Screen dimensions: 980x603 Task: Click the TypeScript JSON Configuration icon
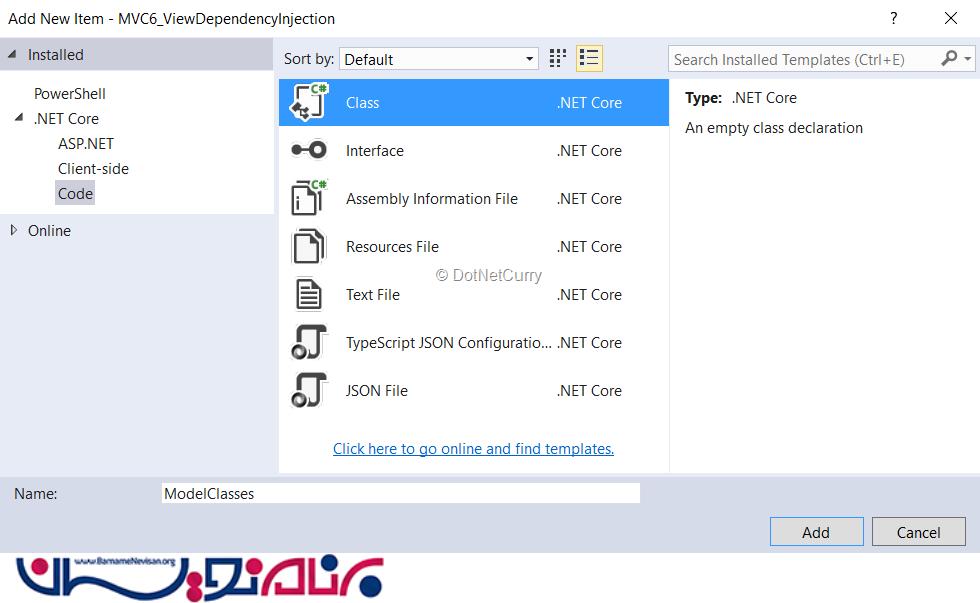(x=309, y=342)
